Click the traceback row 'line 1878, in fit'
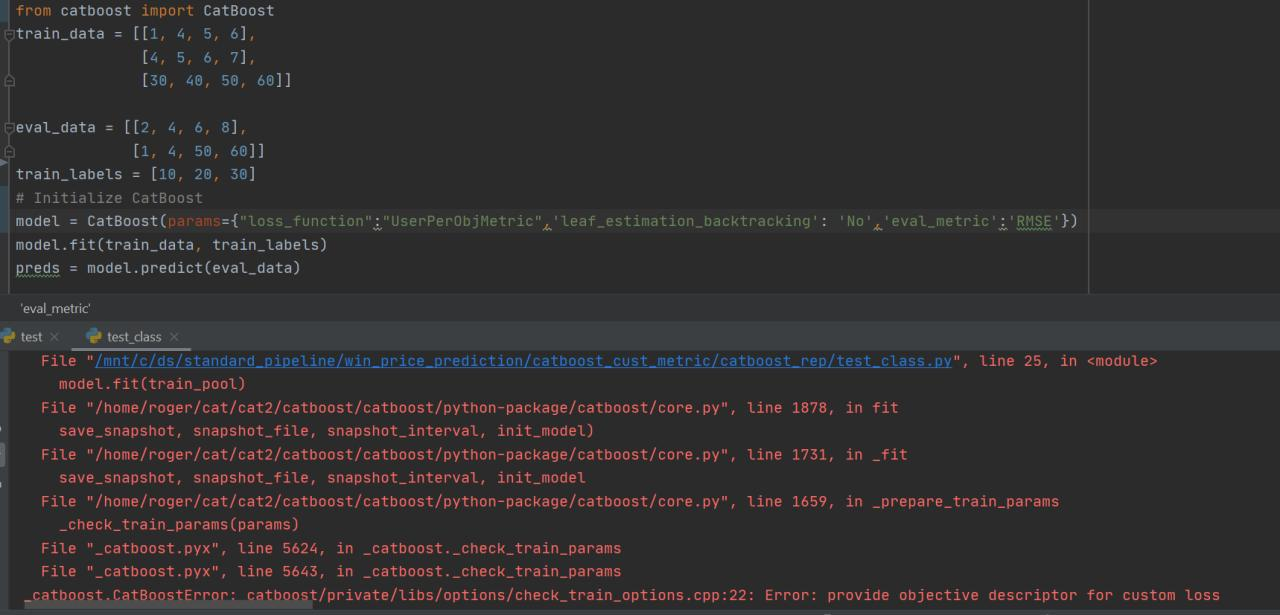Viewport: 1280px width, 615px height. (x=470, y=408)
